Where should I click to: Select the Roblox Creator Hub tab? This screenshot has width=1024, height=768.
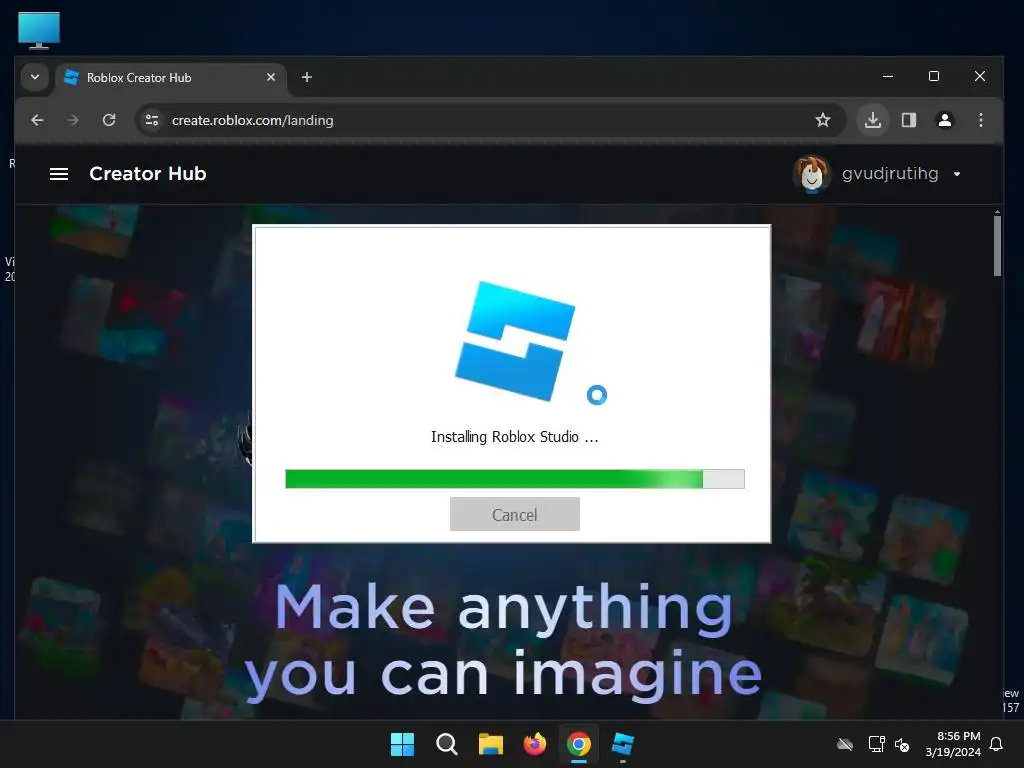click(171, 78)
